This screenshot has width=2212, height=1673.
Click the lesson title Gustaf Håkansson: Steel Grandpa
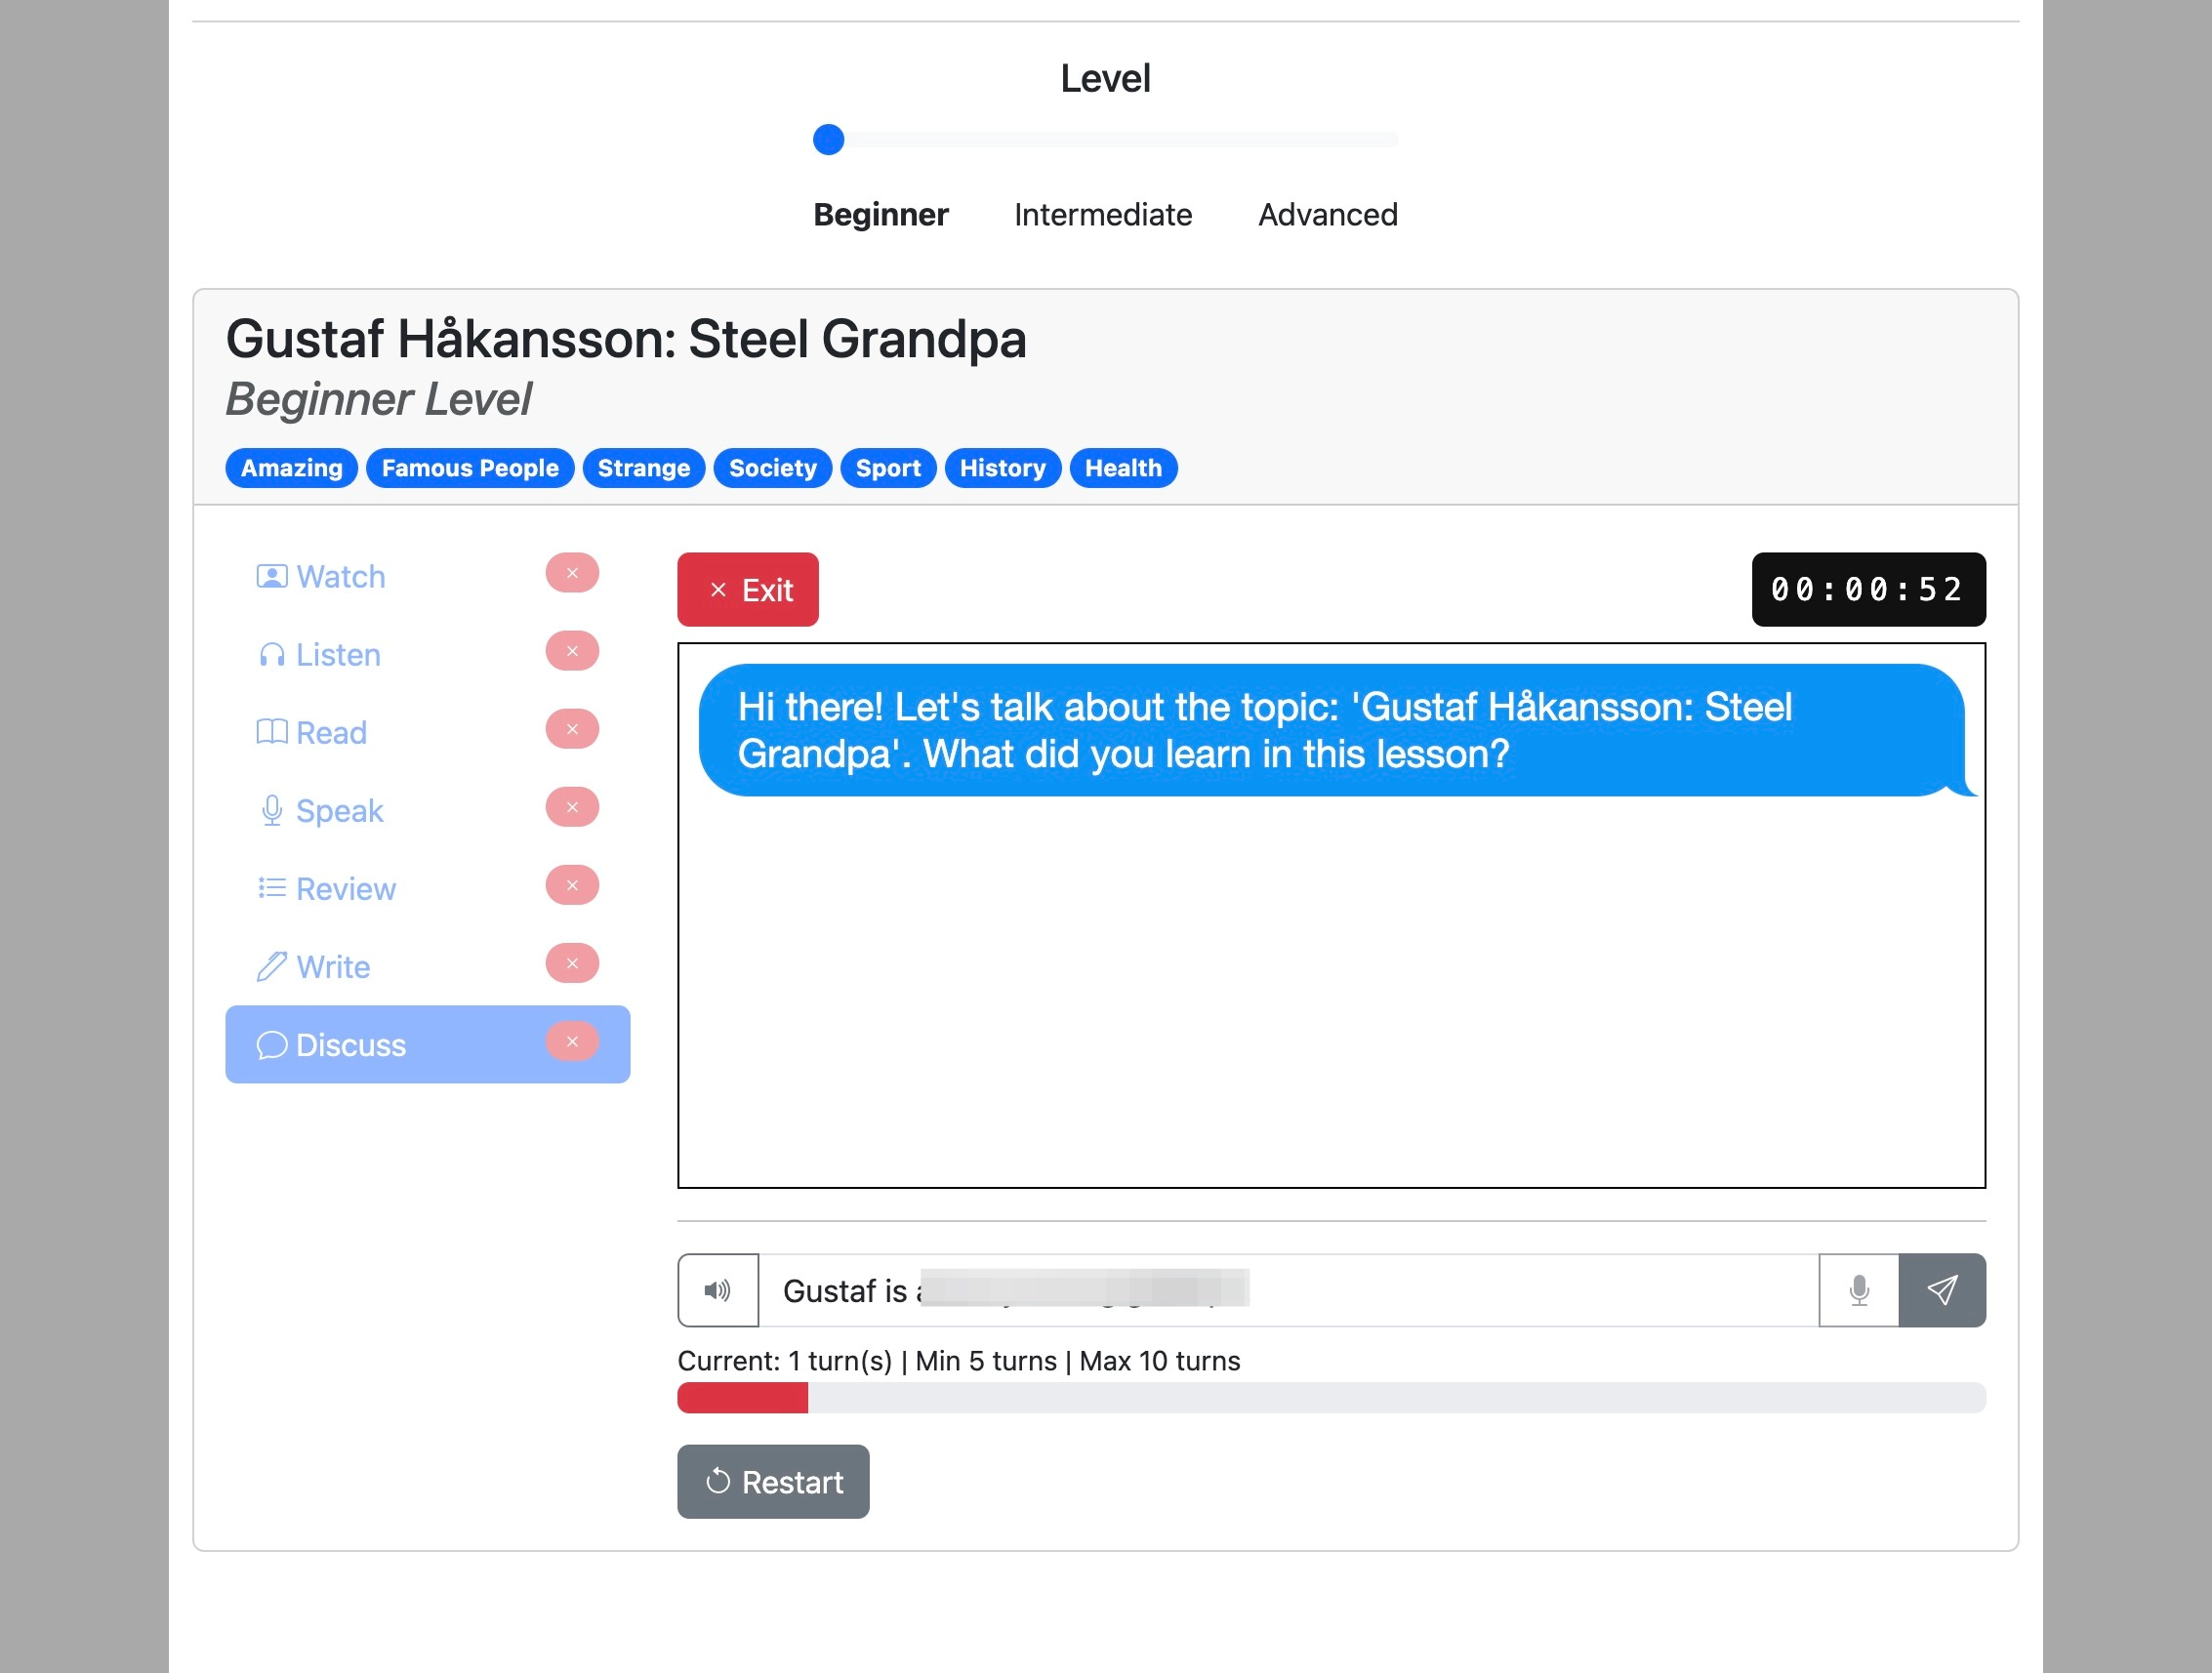click(626, 338)
